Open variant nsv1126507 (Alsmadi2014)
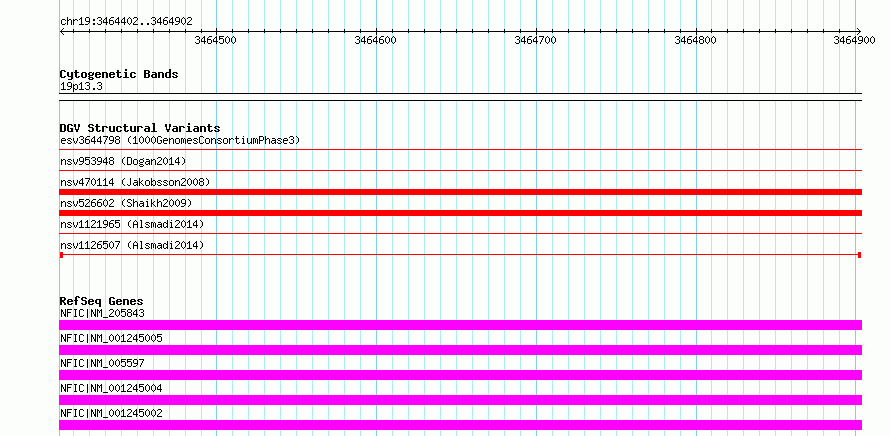Viewport: 890px width, 436px height. coord(132,245)
